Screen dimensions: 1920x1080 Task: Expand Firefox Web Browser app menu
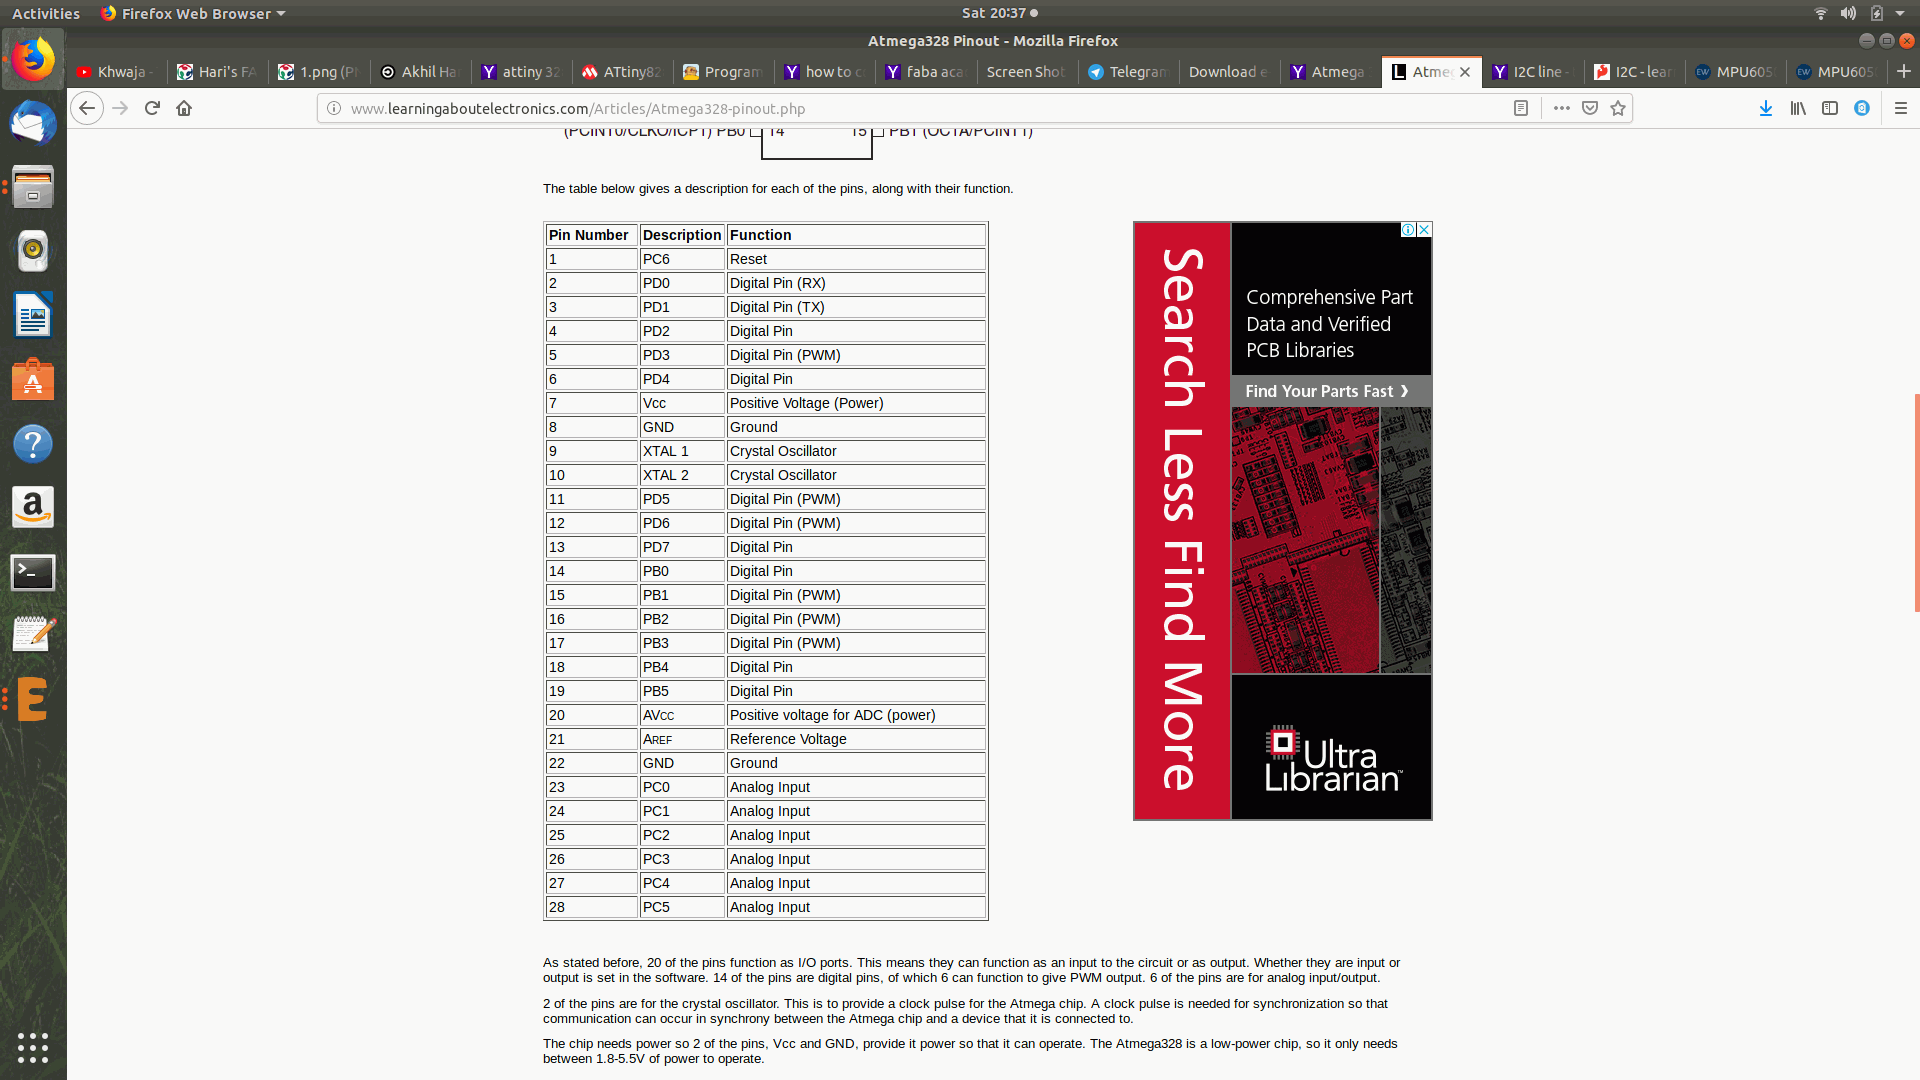point(195,13)
